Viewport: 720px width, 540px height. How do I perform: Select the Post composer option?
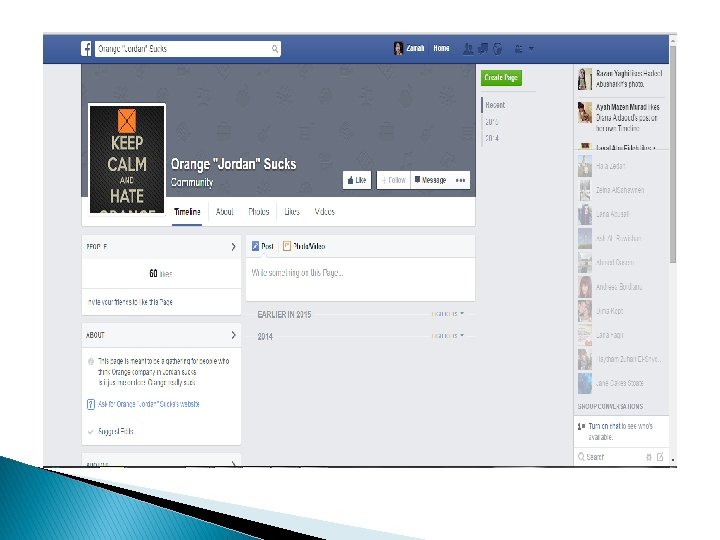(x=263, y=246)
